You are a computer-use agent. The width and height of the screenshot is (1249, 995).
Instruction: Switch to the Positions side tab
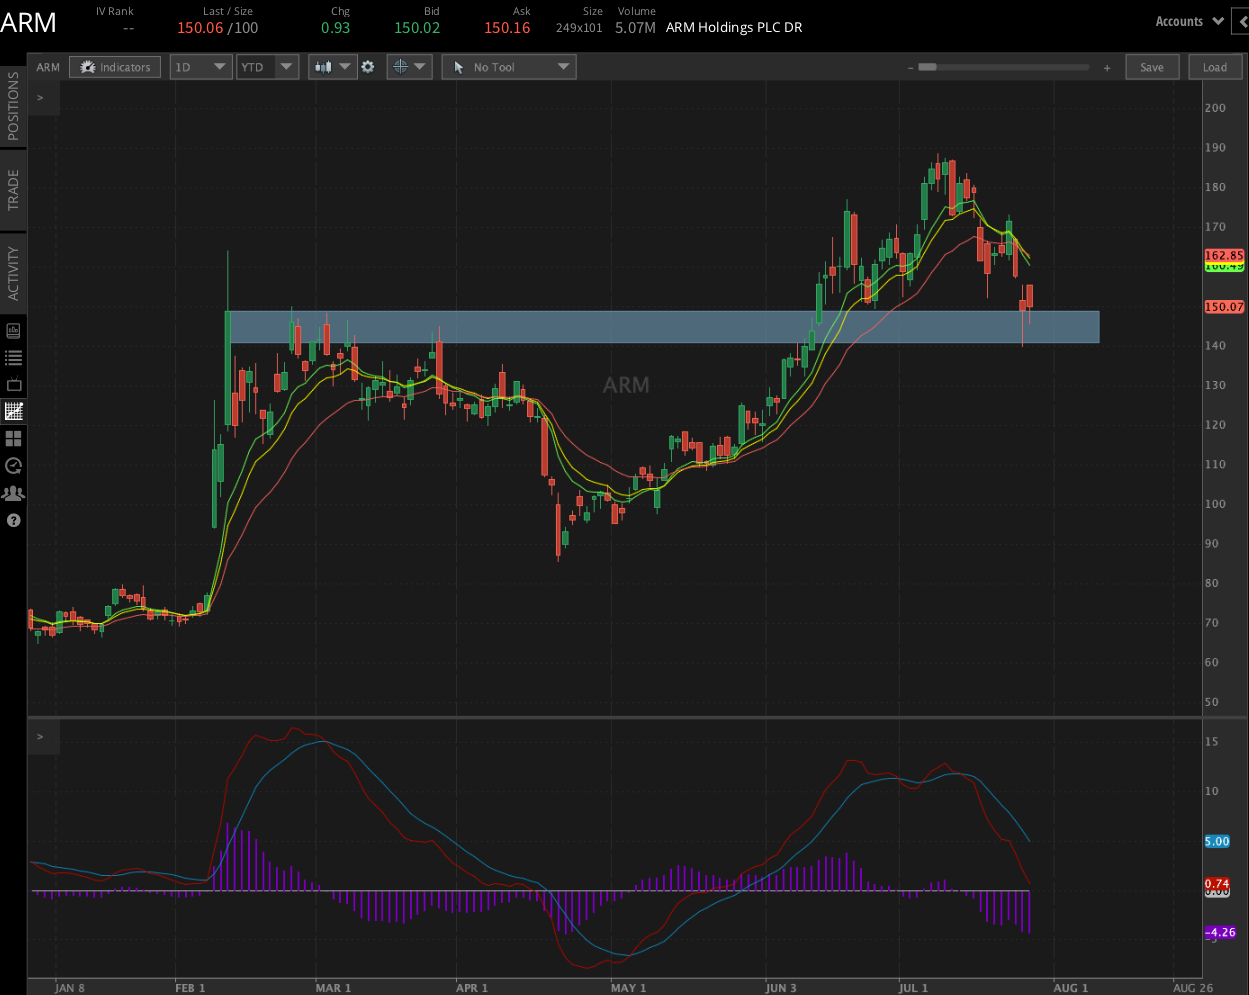click(14, 106)
